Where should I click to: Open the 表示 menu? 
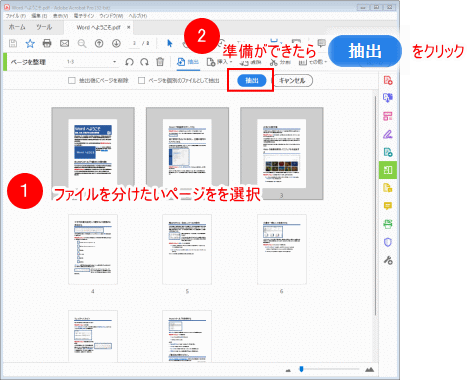60,16
